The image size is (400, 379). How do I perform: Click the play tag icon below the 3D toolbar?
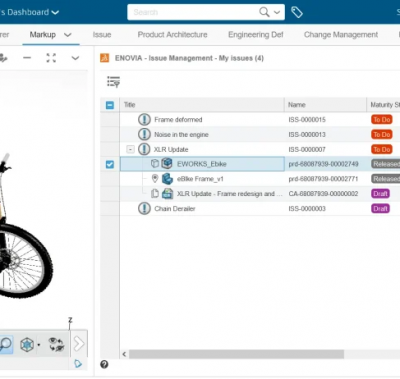coord(78,364)
